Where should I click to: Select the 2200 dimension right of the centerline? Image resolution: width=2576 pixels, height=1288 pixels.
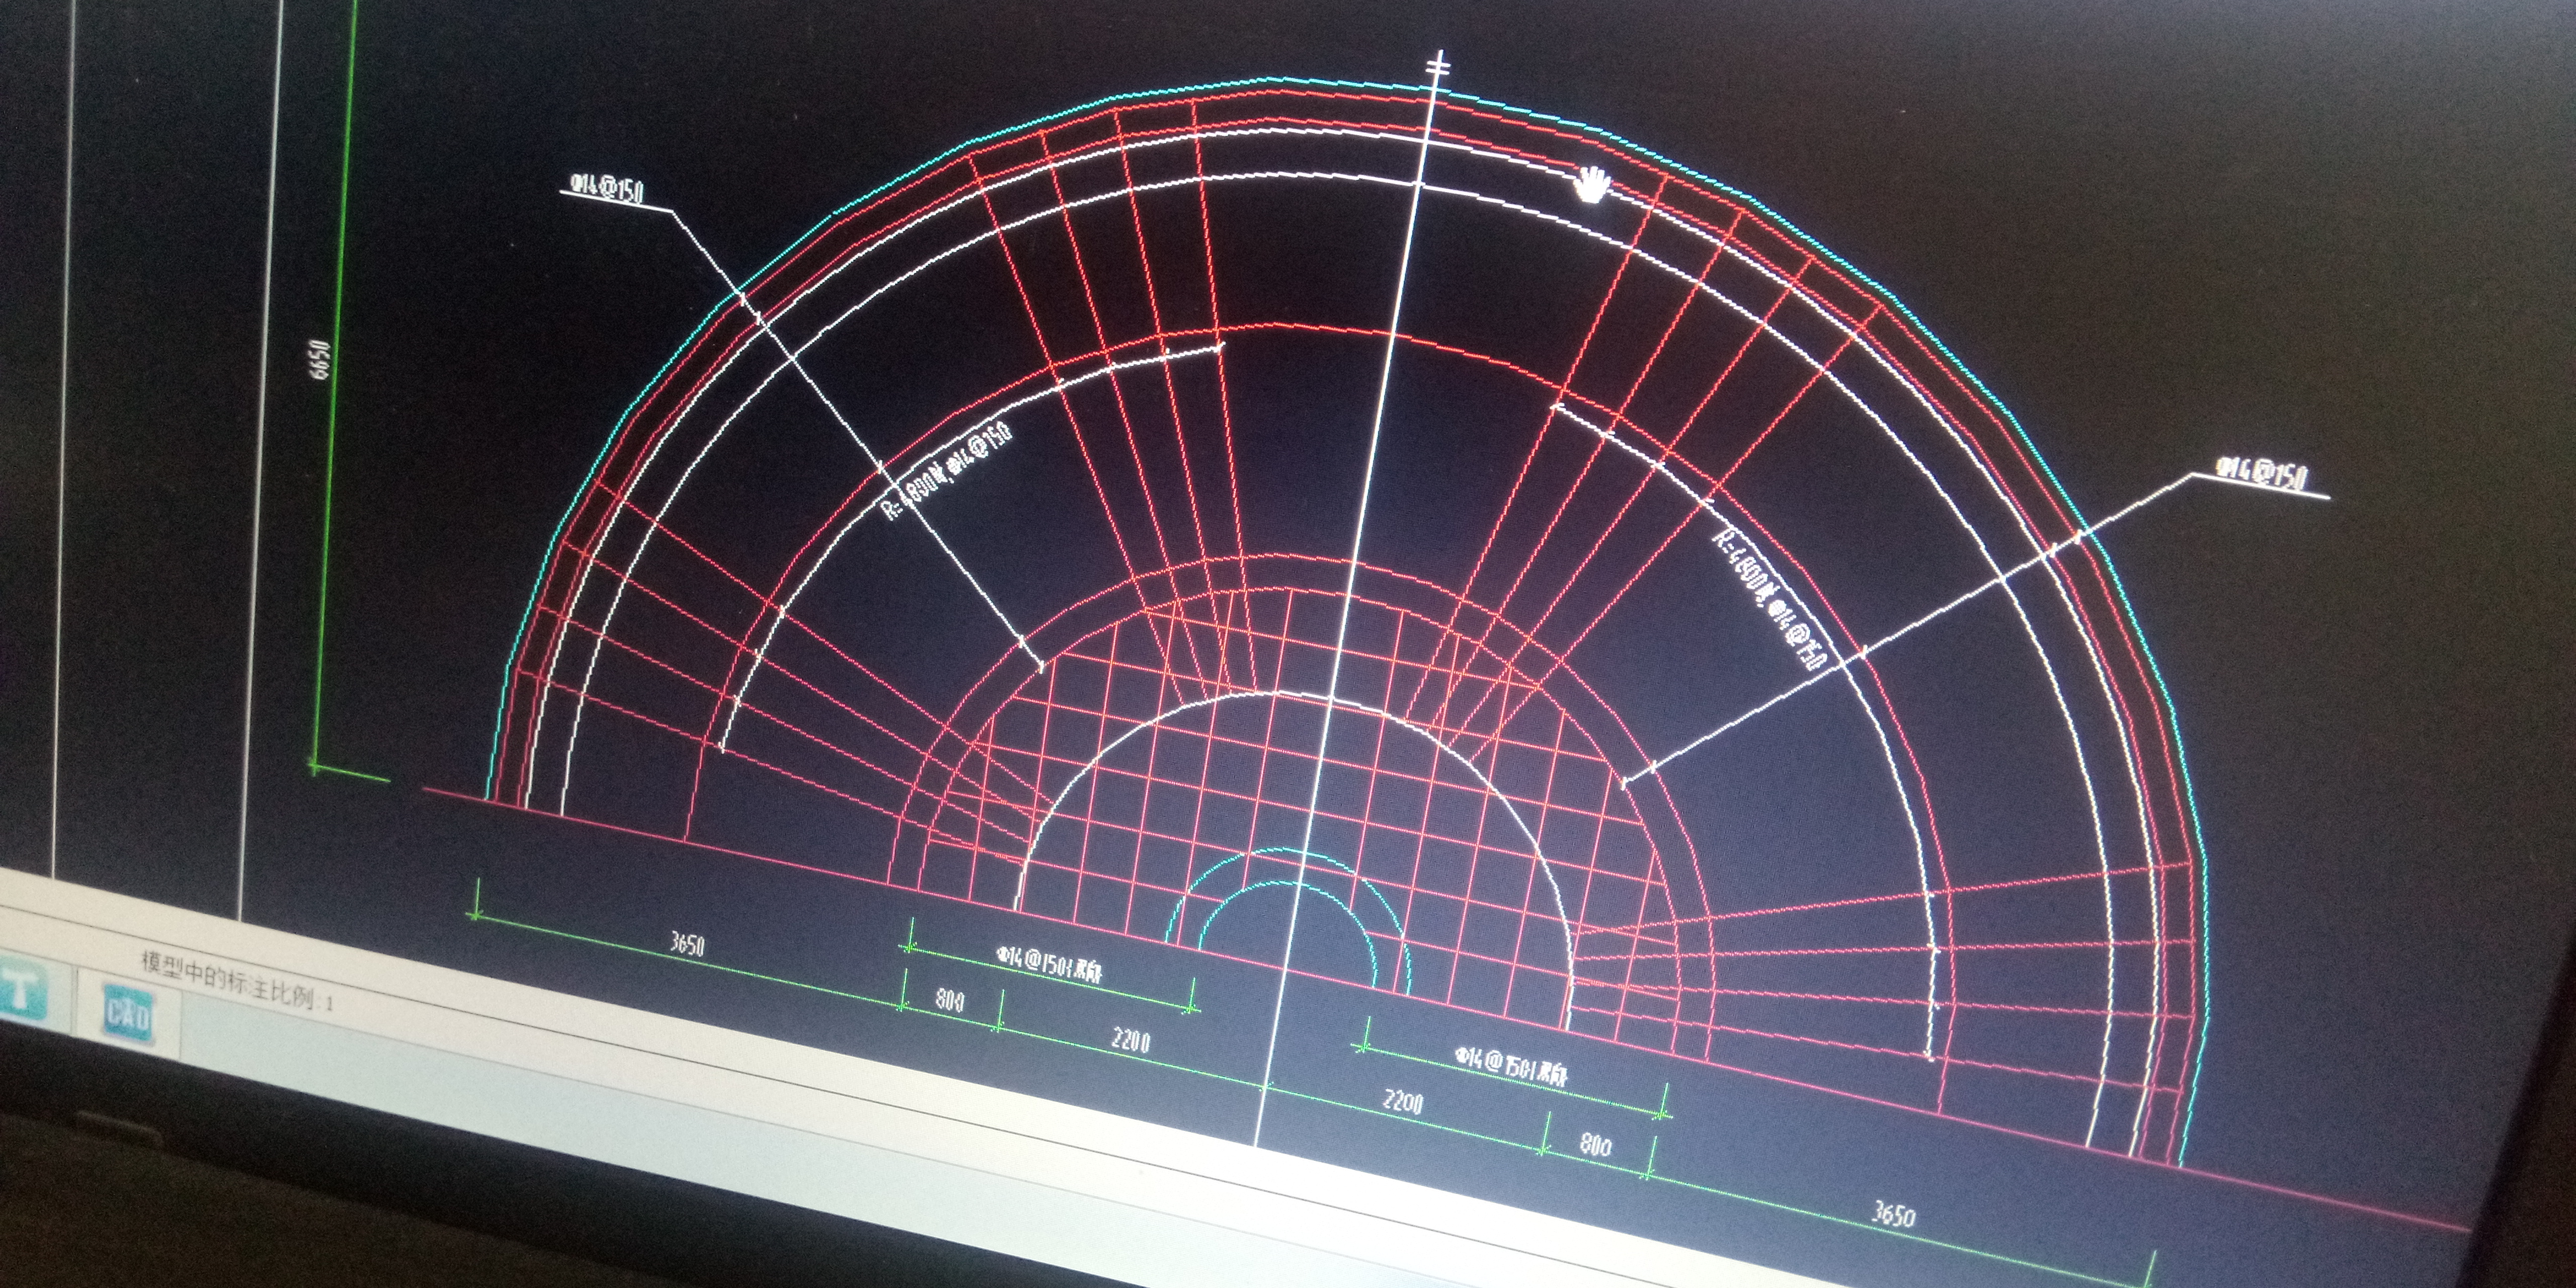pos(1402,1101)
